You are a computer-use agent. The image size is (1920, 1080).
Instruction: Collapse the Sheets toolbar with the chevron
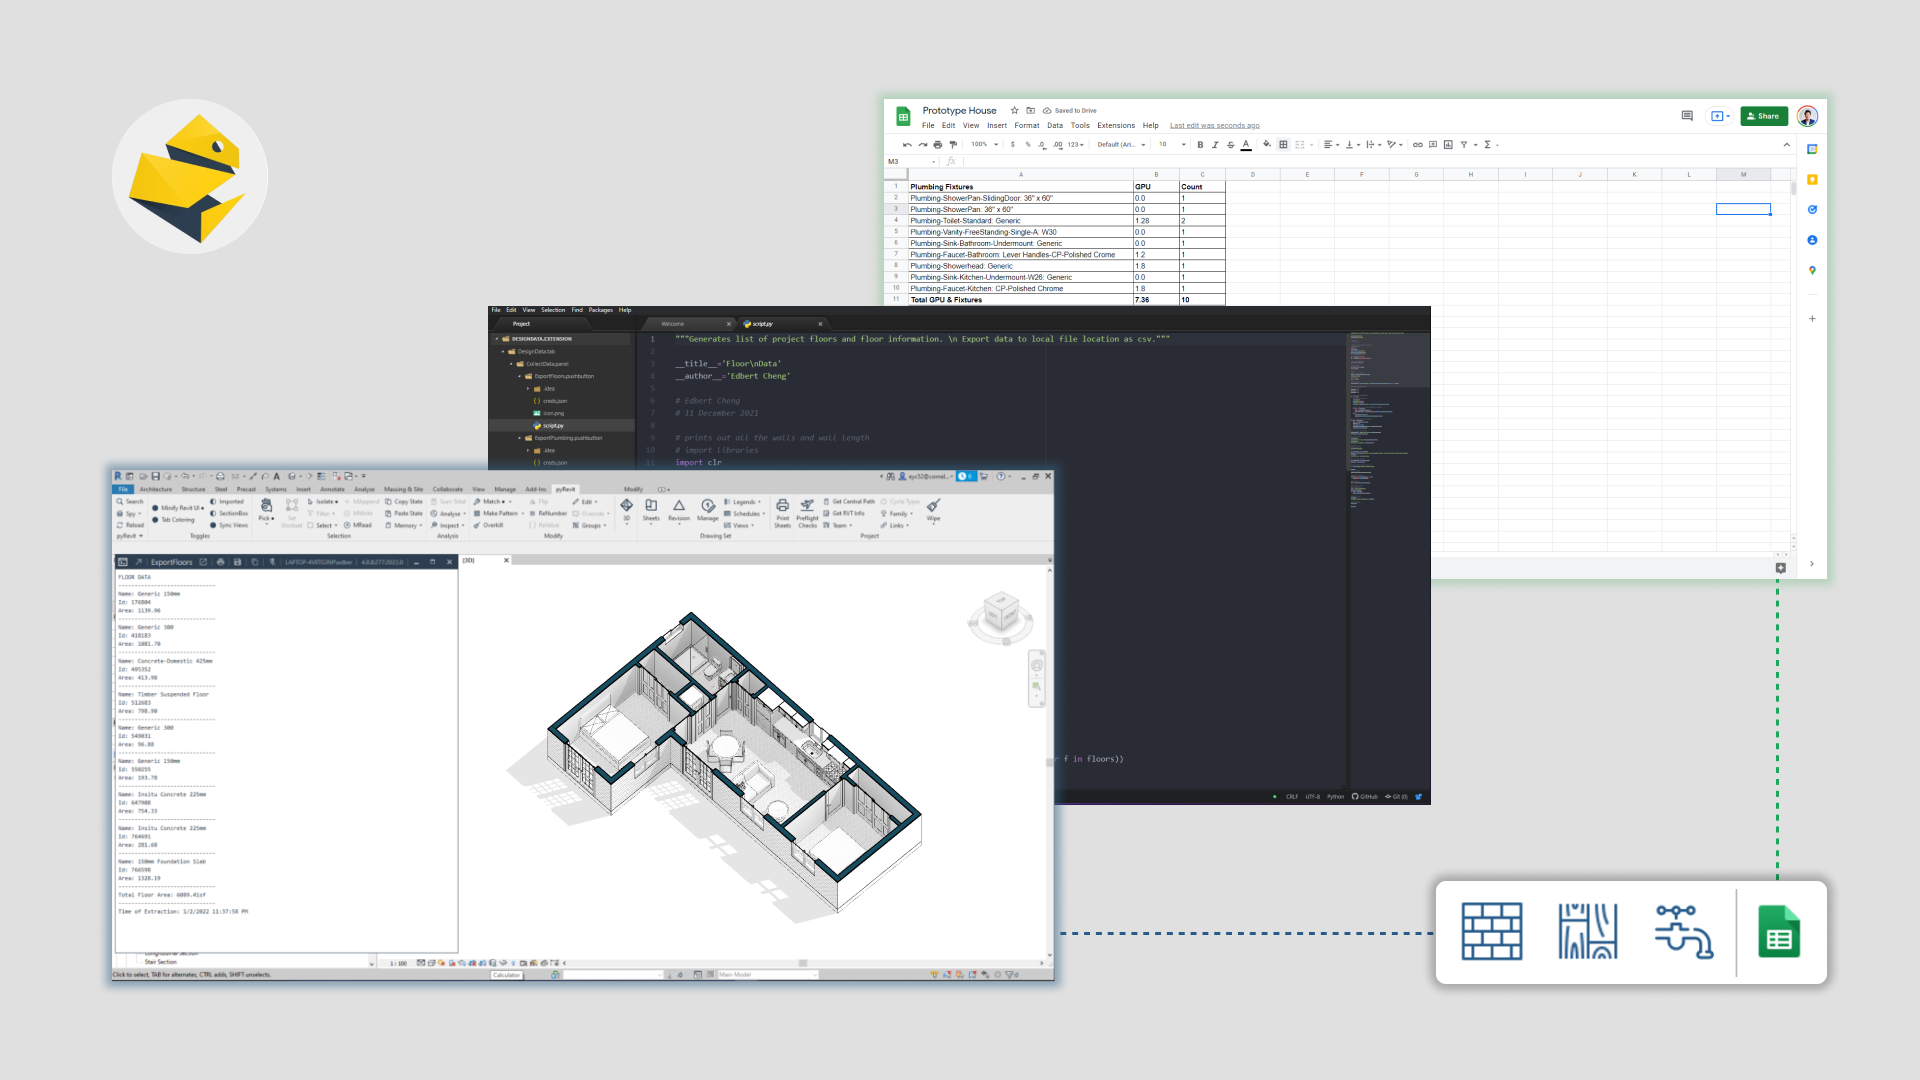point(1787,145)
